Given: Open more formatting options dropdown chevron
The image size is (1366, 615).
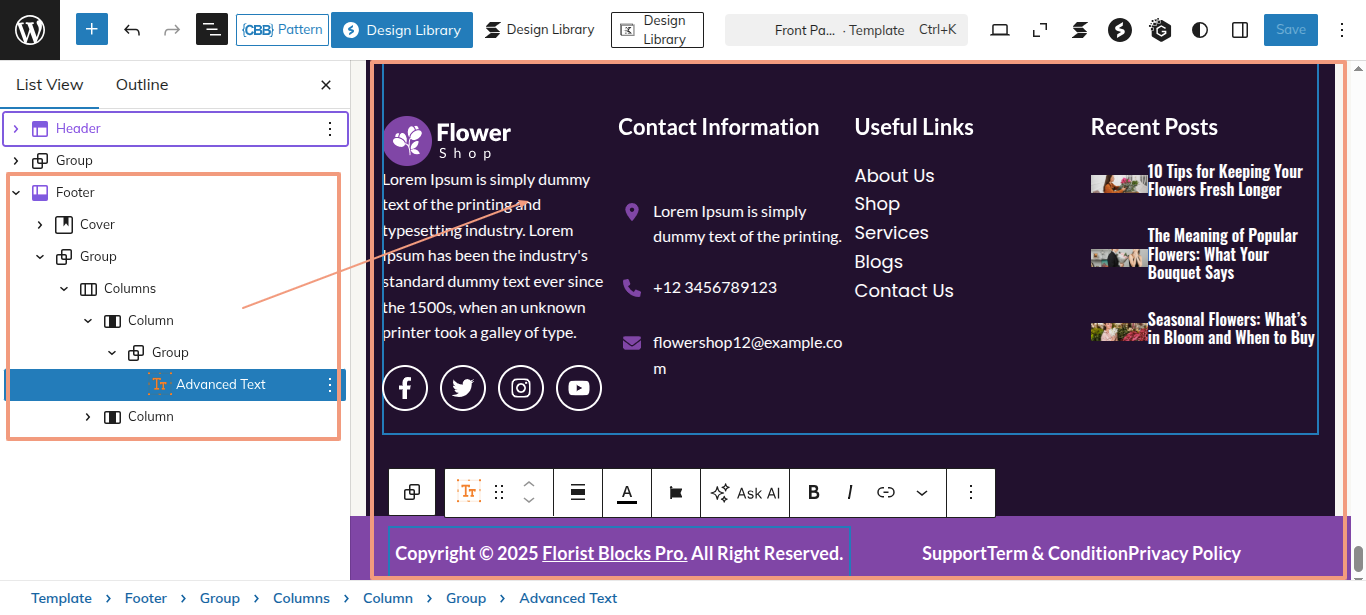Looking at the screenshot, I should click(x=922, y=493).
